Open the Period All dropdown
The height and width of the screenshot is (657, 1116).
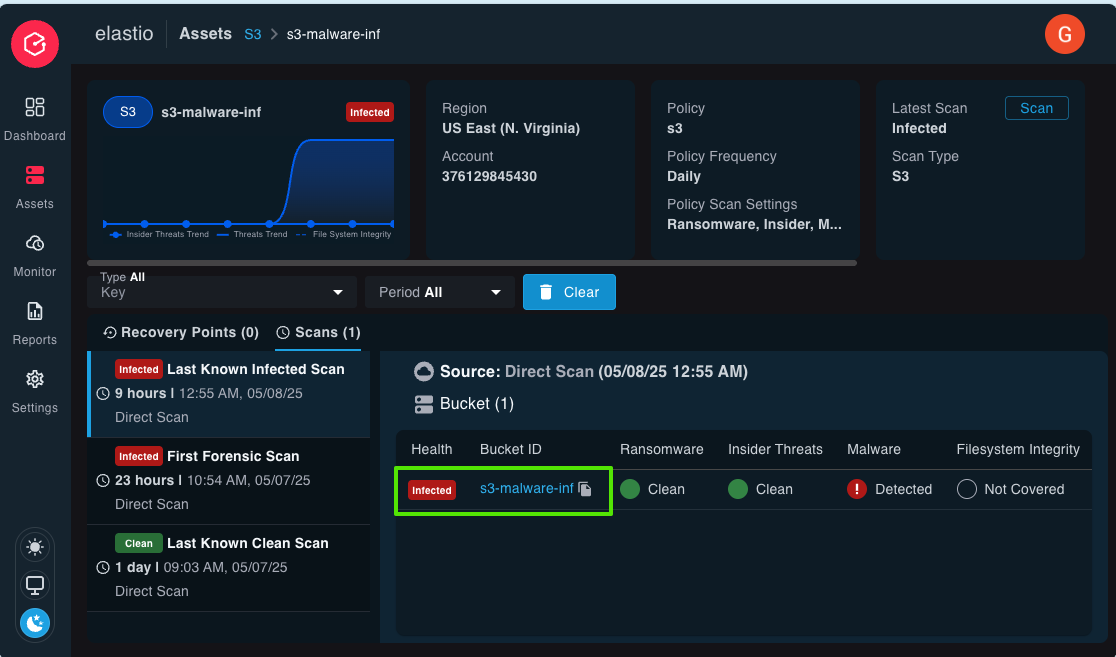pyautogui.click(x=439, y=292)
